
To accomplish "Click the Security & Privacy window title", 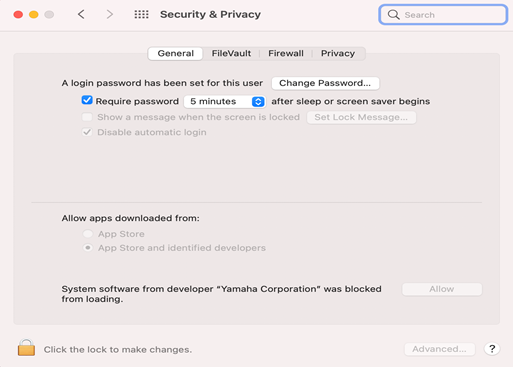I will (x=210, y=14).
